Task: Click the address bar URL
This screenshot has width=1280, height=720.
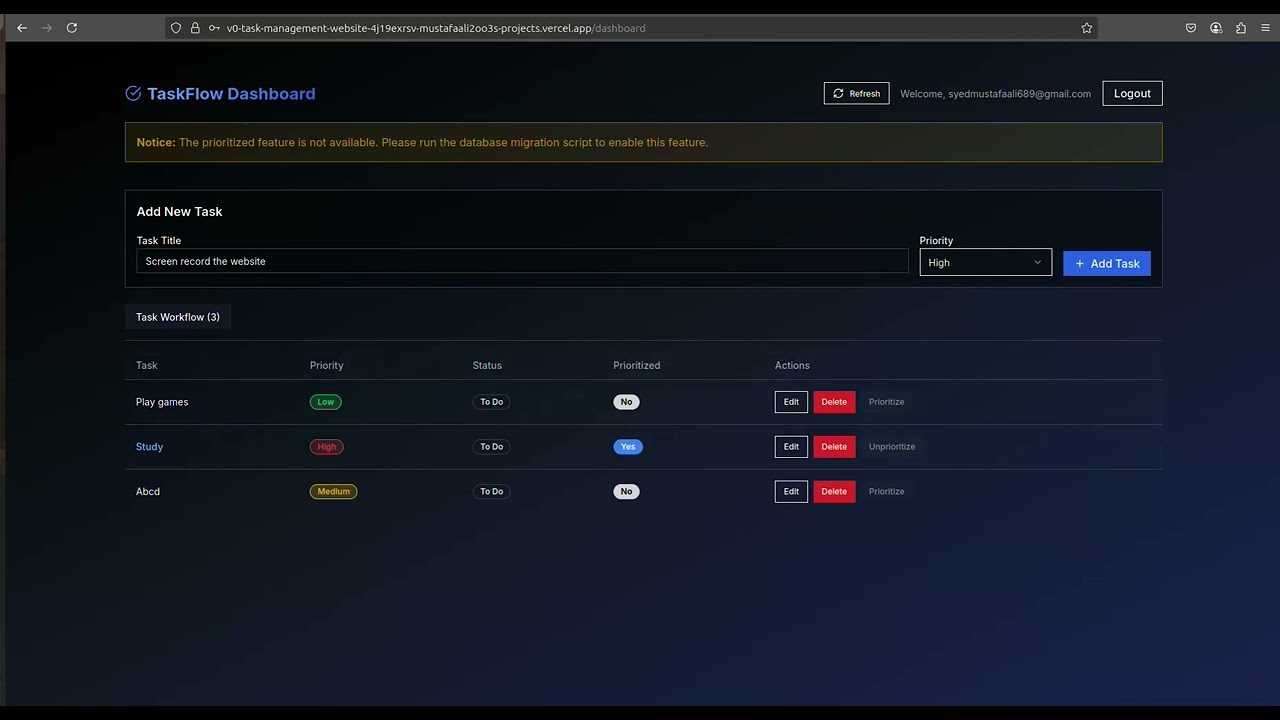Action: coord(436,28)
